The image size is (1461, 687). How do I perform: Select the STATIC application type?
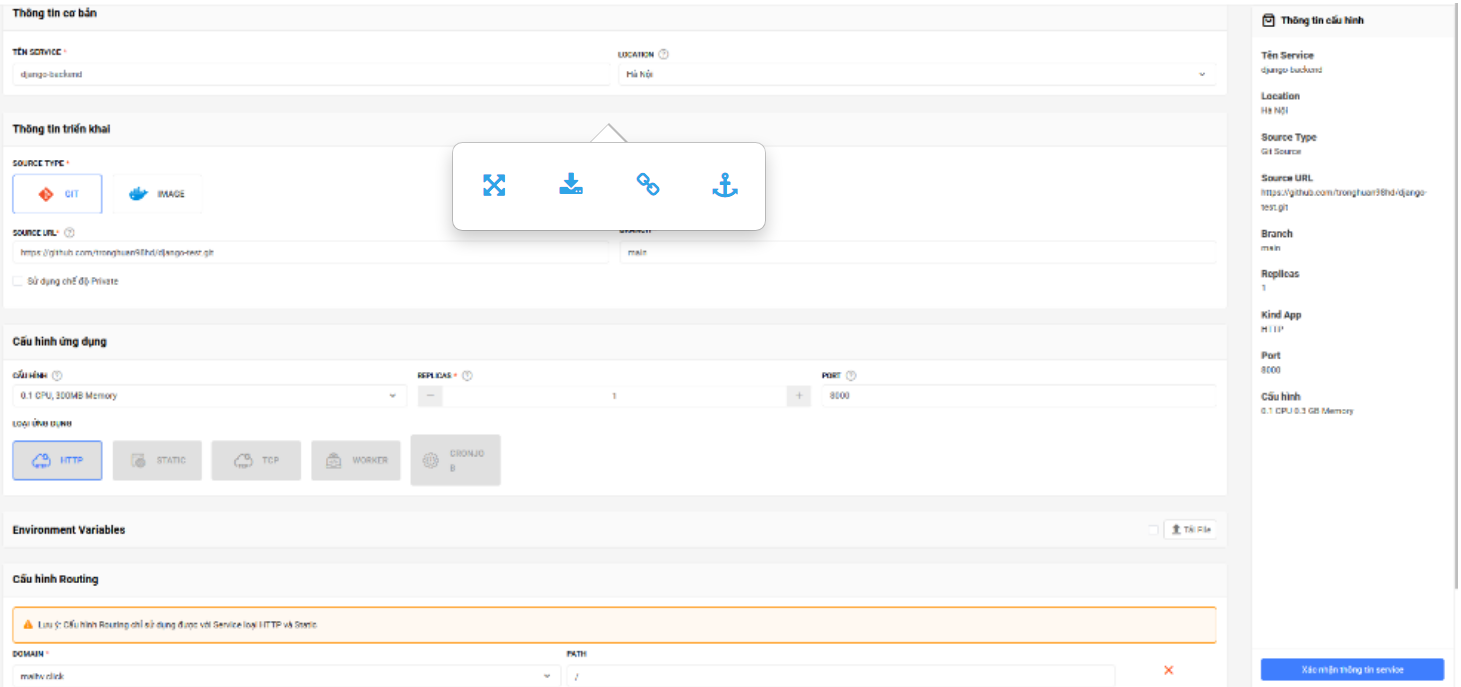coord(156,459)
